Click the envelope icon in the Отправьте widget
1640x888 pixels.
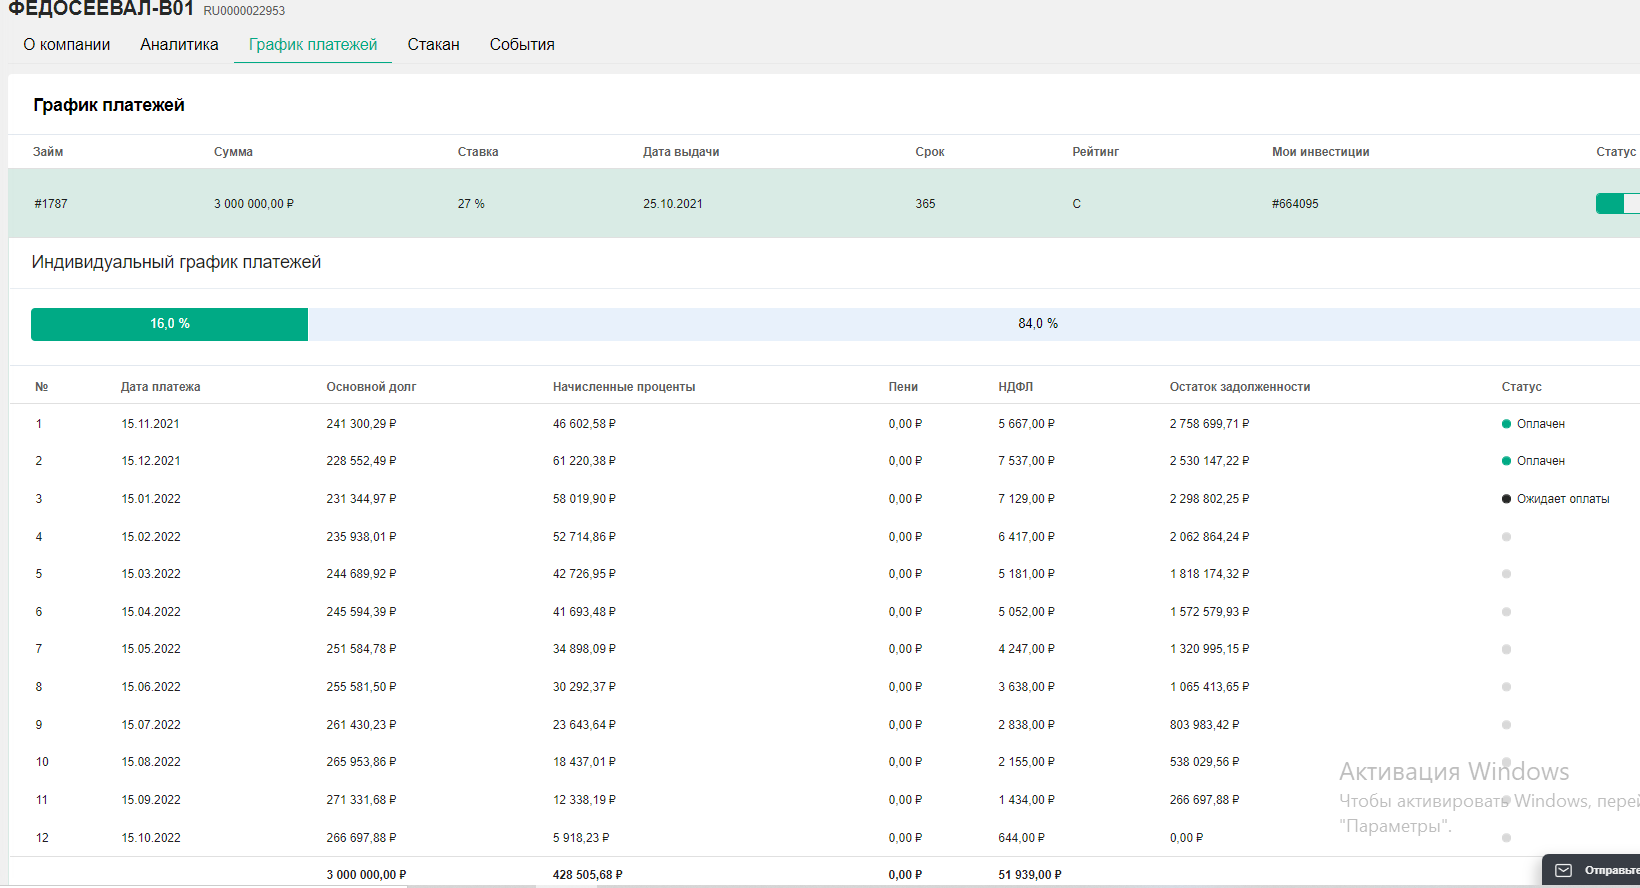click(1564, 871)
